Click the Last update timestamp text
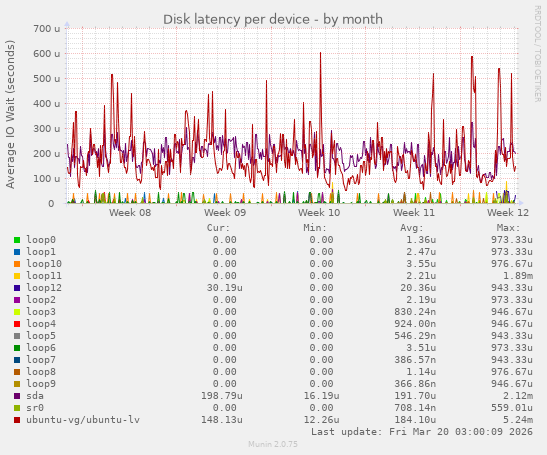The width and height of the screenshot is (547, 455). 422,432
